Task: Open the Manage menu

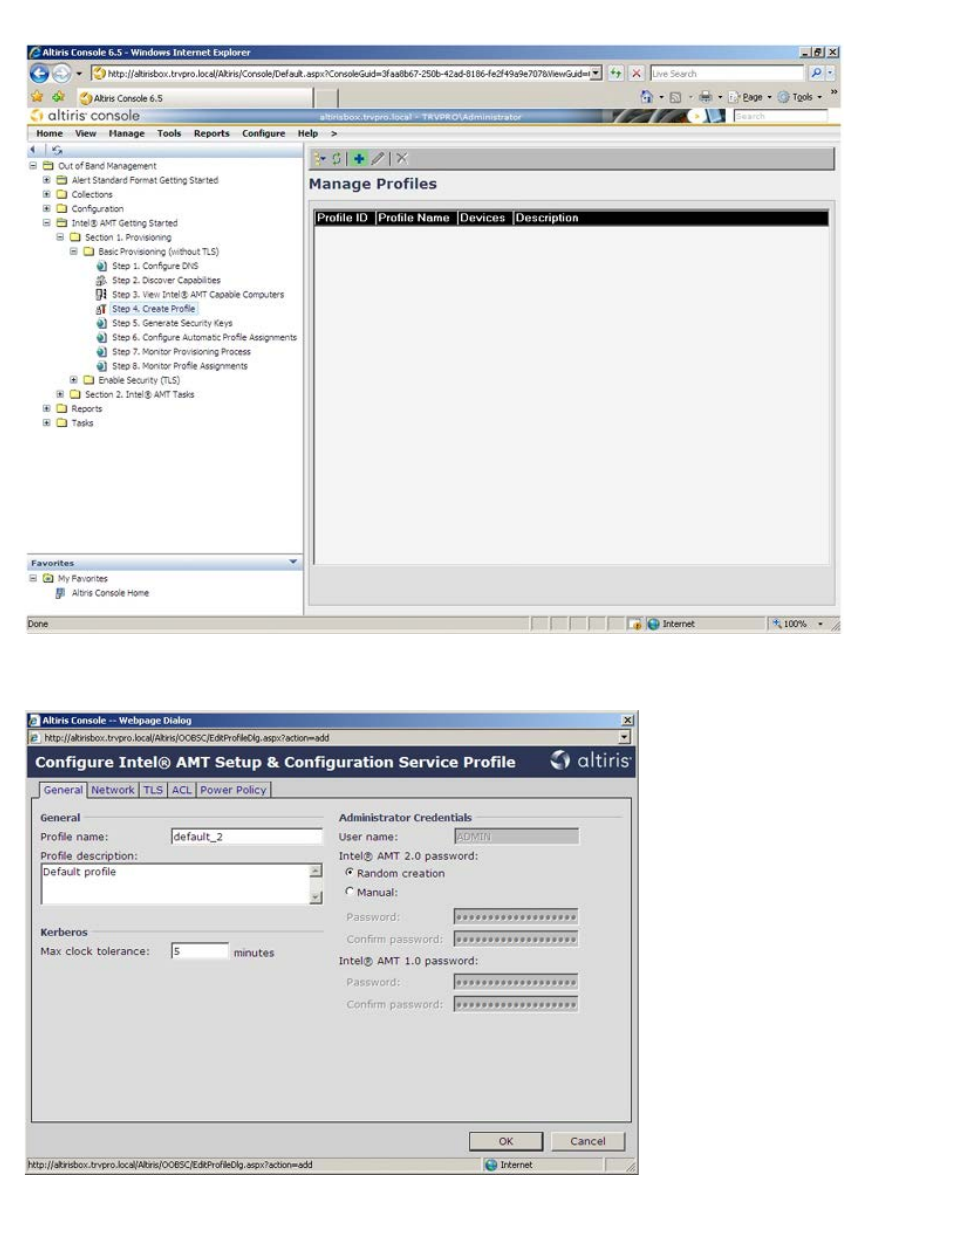Action: pos(127,133)
